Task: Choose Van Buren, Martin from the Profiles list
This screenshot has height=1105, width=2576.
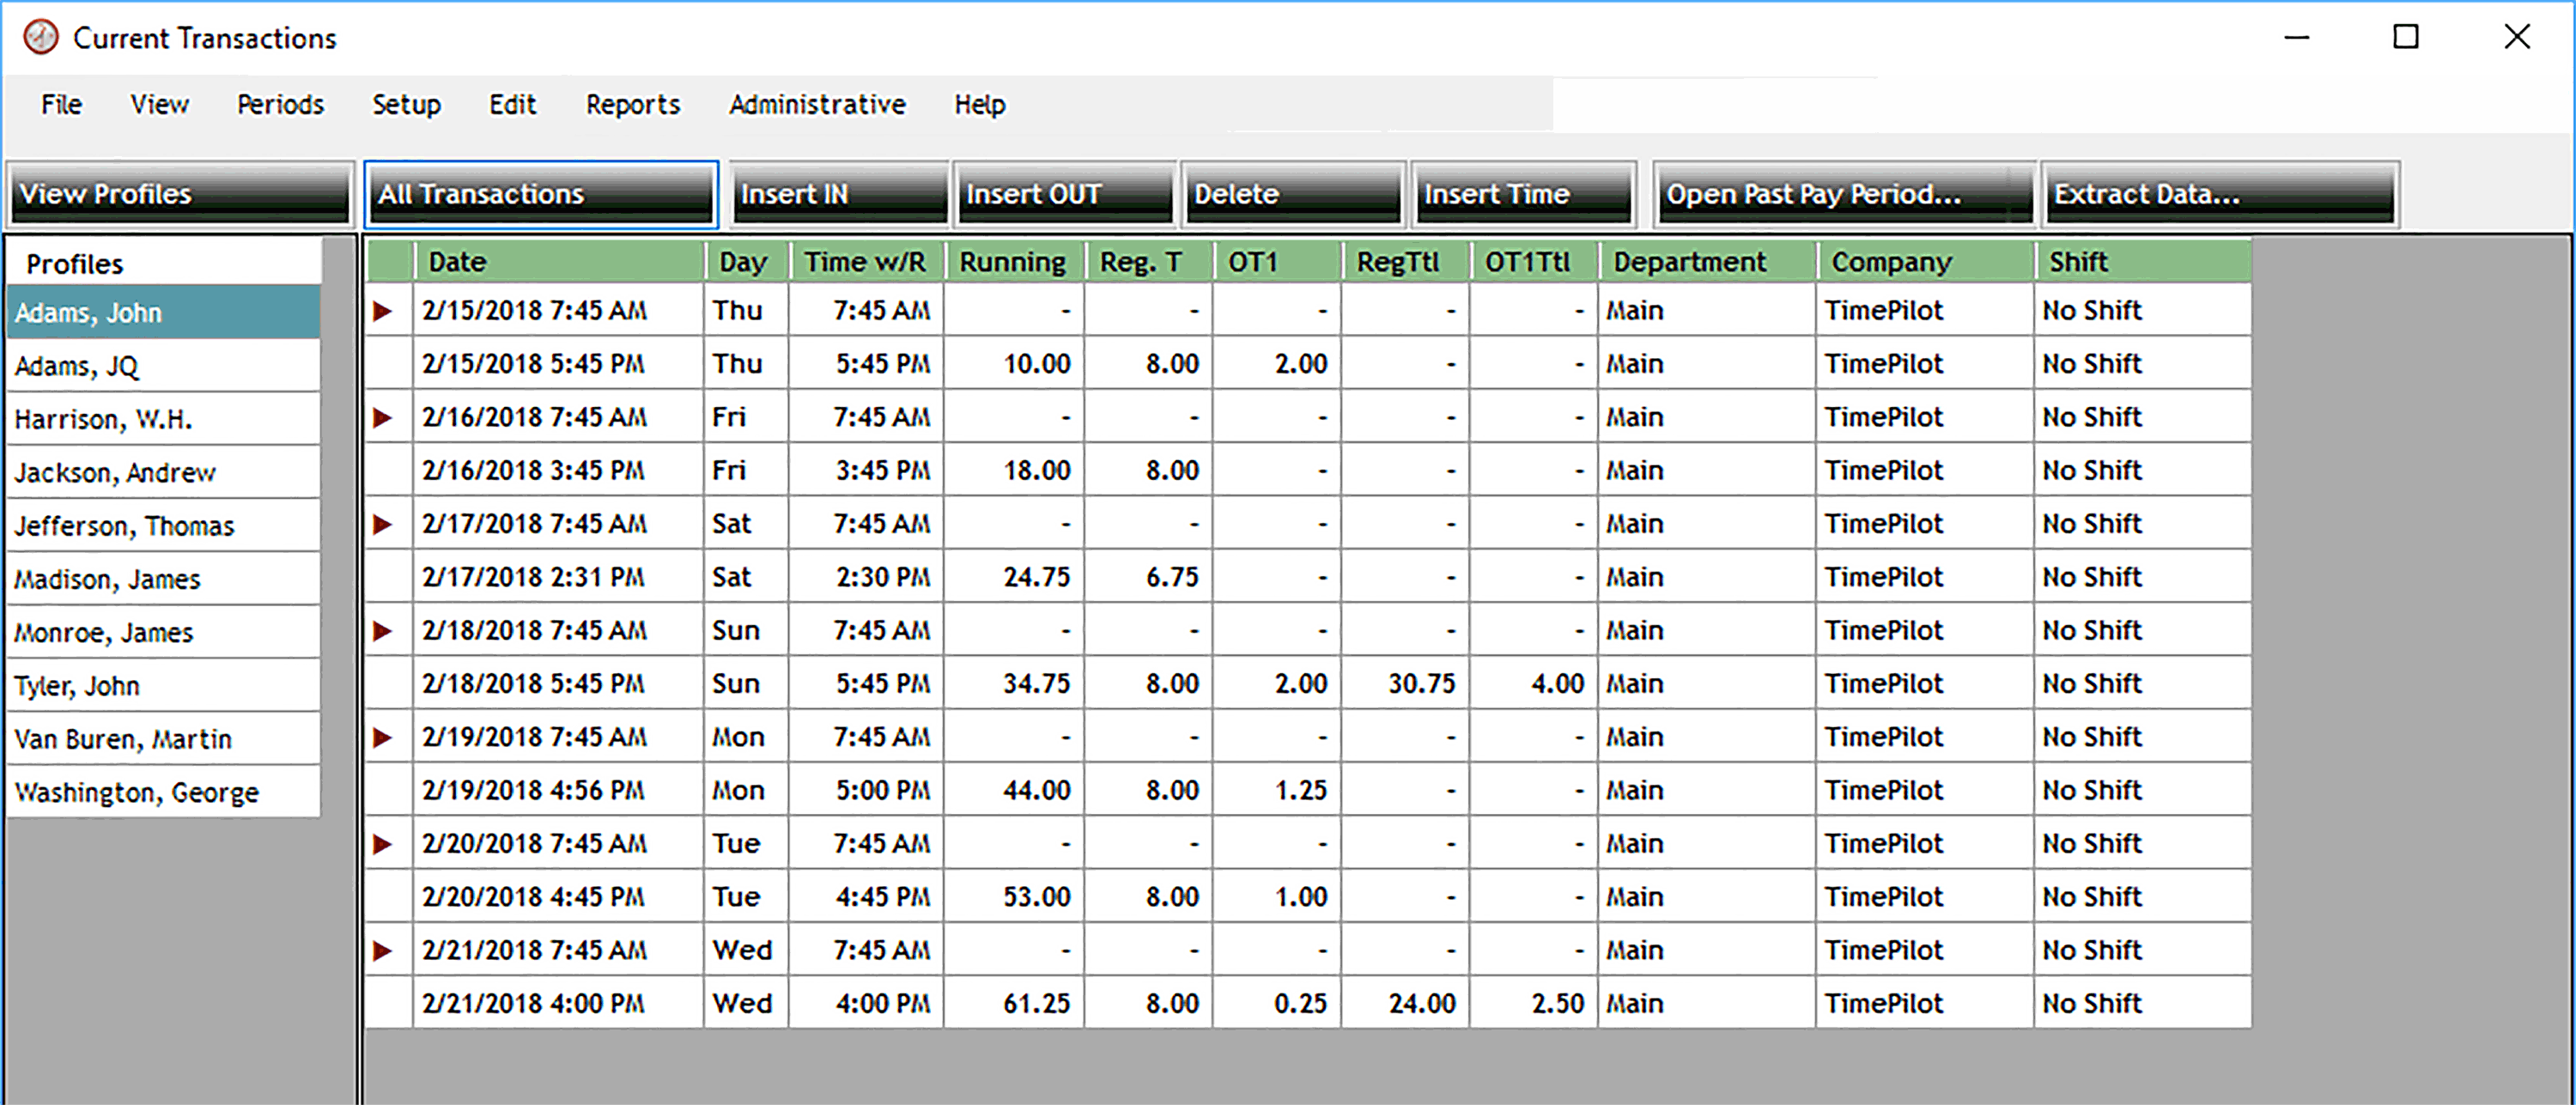Action: coord(163,739)
